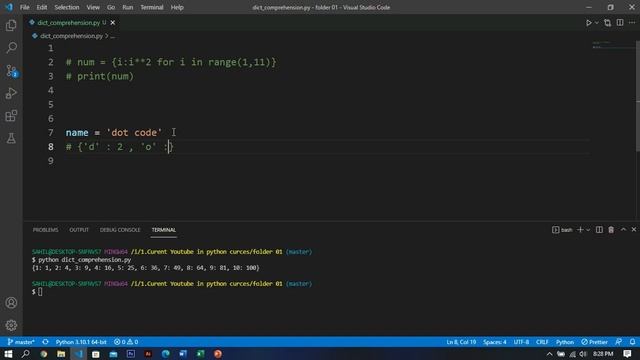The height and width of the screenshot is (360, 640).
Task: Click the master branch status item
Action: click(21, 342)
